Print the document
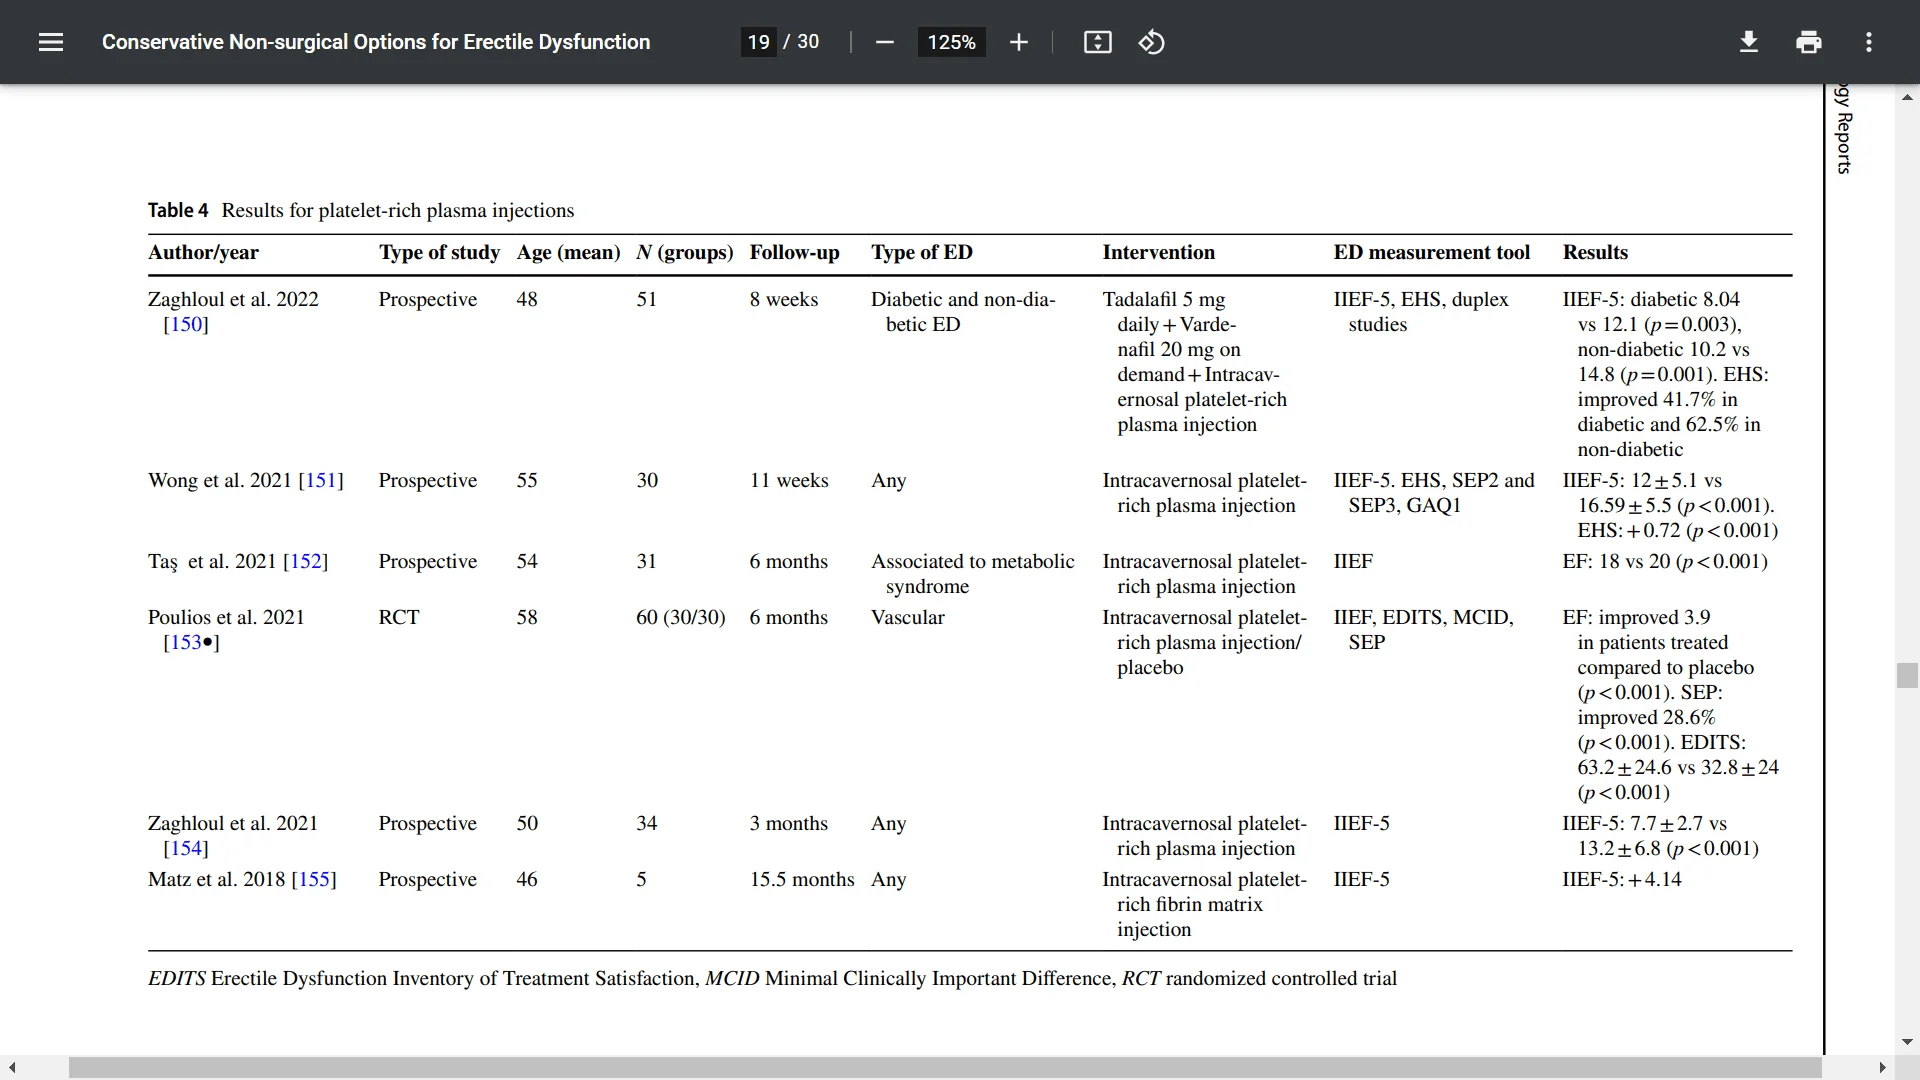The height and width of the screenshot is (1080, 1920). (1808, 42)
